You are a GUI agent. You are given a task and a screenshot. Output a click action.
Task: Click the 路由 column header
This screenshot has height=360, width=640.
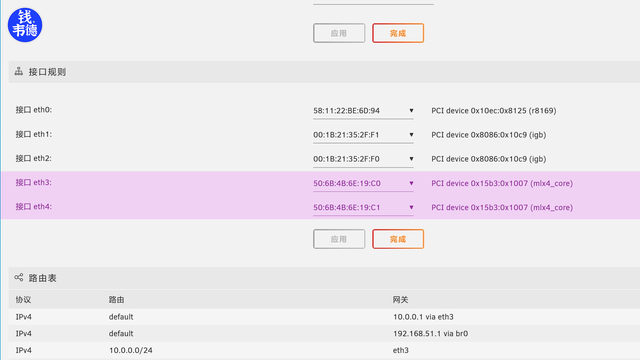pos(116,300)
